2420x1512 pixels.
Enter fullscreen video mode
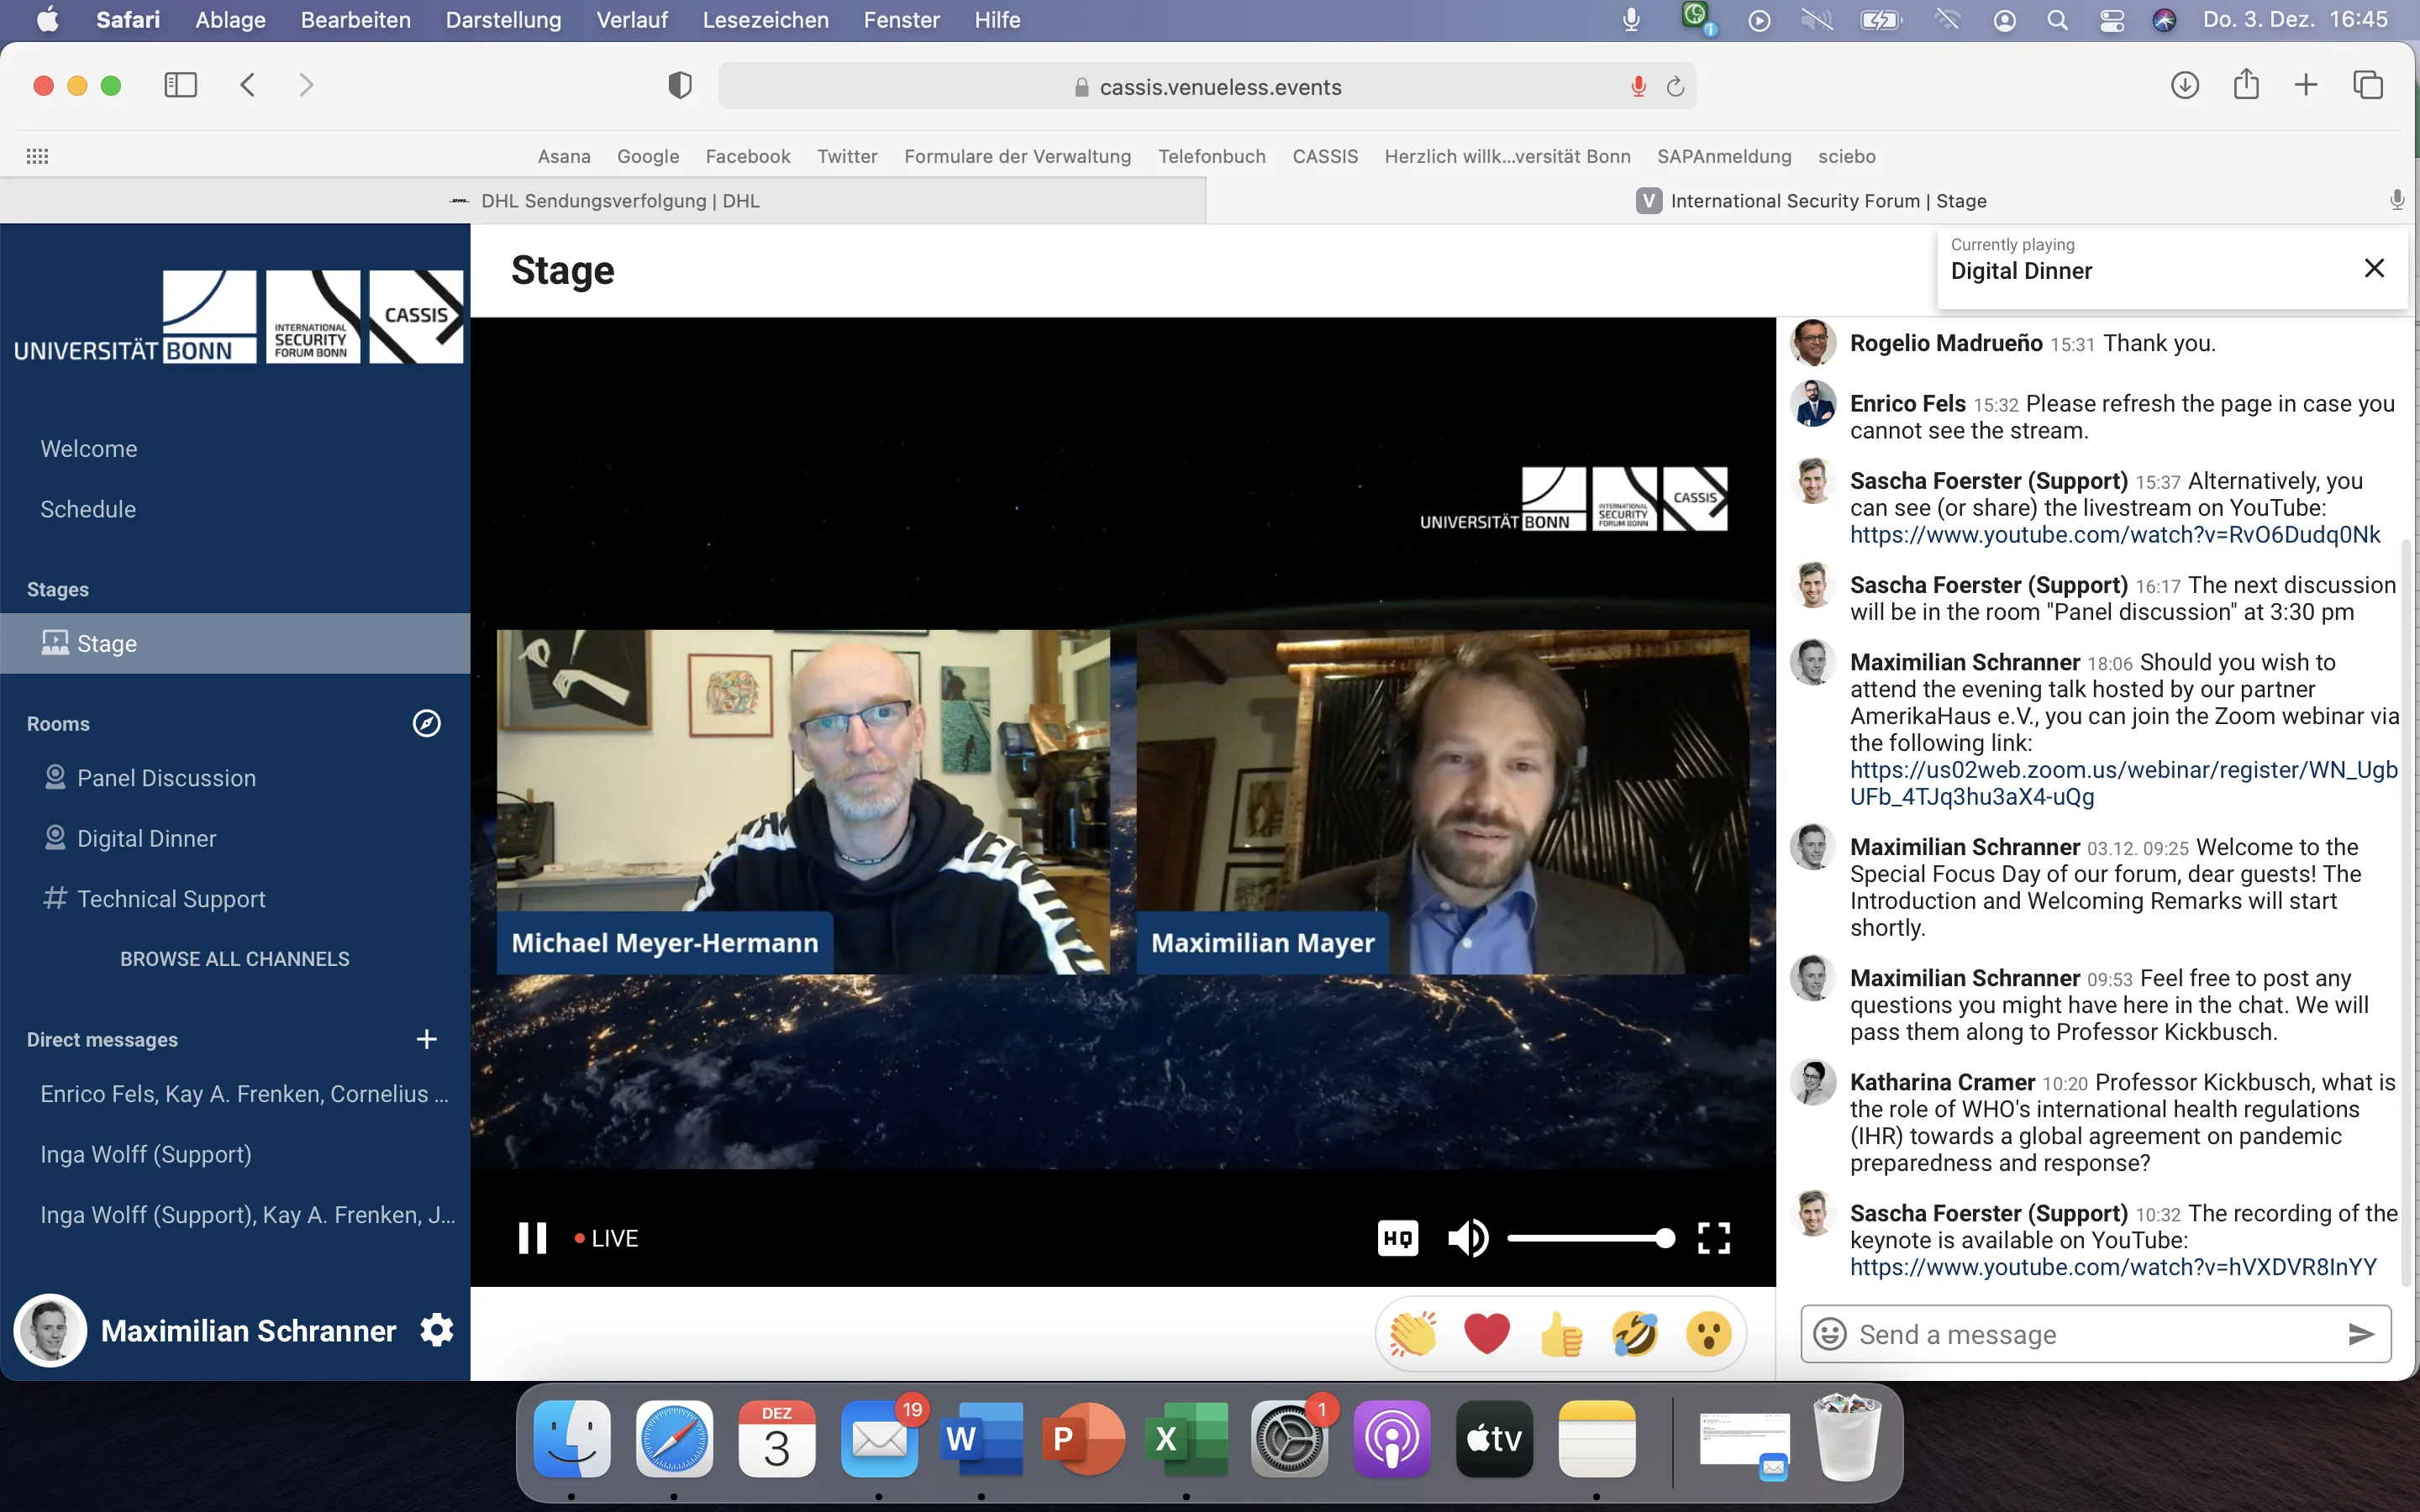pyautogui.click(x=1714, y=1238)
